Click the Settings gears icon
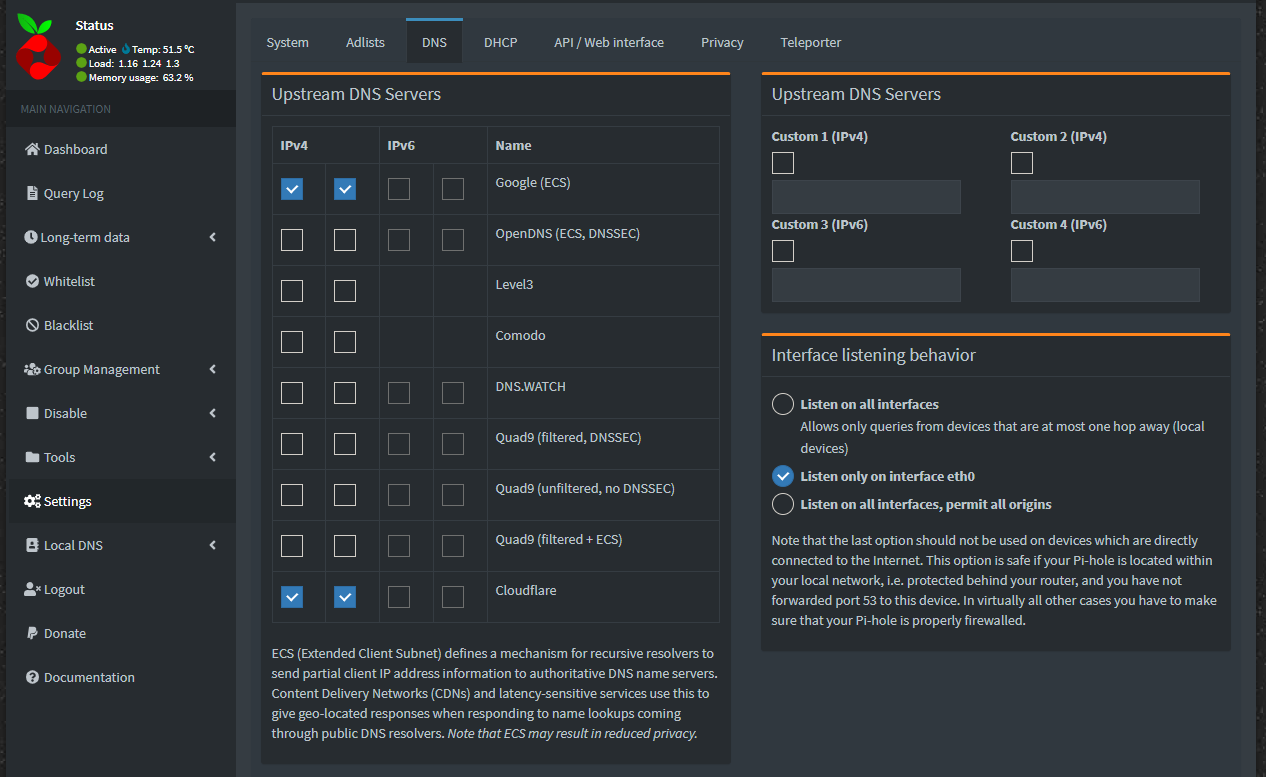Image resolution: width=1266 pixels, height=777 pixels. pos(32,501)
